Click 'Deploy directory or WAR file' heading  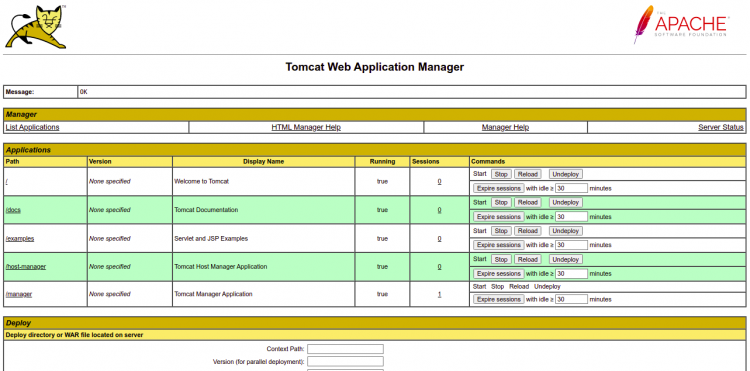(74, 335)
